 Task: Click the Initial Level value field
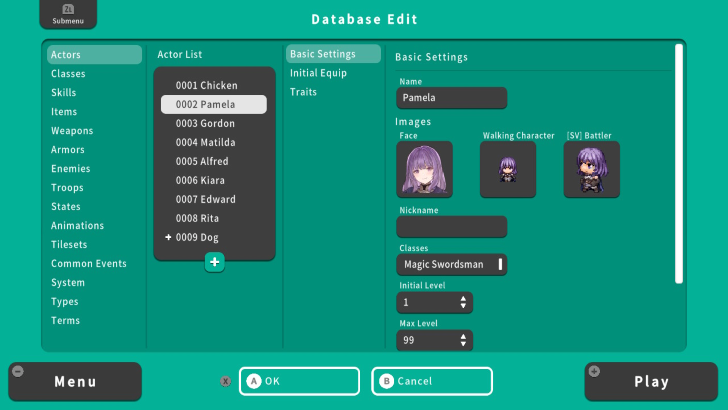tap(435, 303)
